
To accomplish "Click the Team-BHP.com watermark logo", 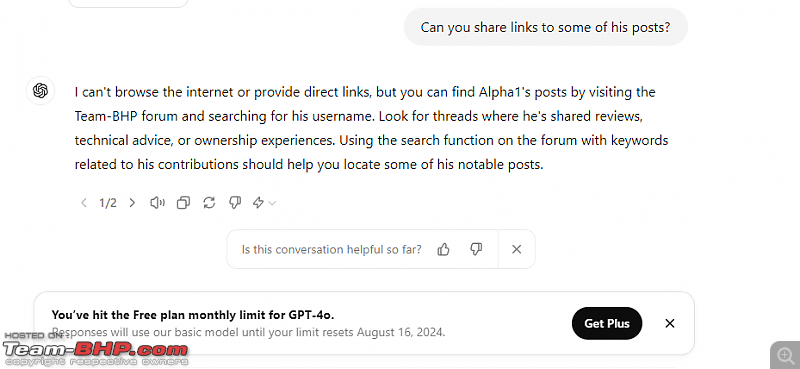I will point(96,350).
